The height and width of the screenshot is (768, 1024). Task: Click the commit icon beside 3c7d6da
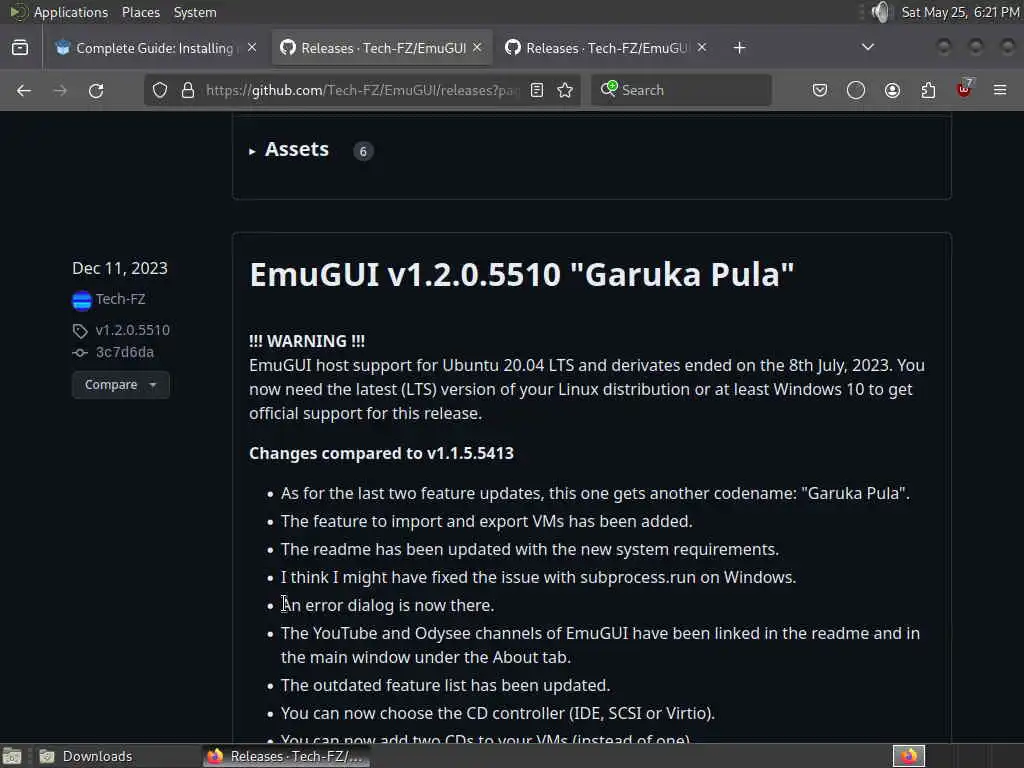[x=80, y=353]
